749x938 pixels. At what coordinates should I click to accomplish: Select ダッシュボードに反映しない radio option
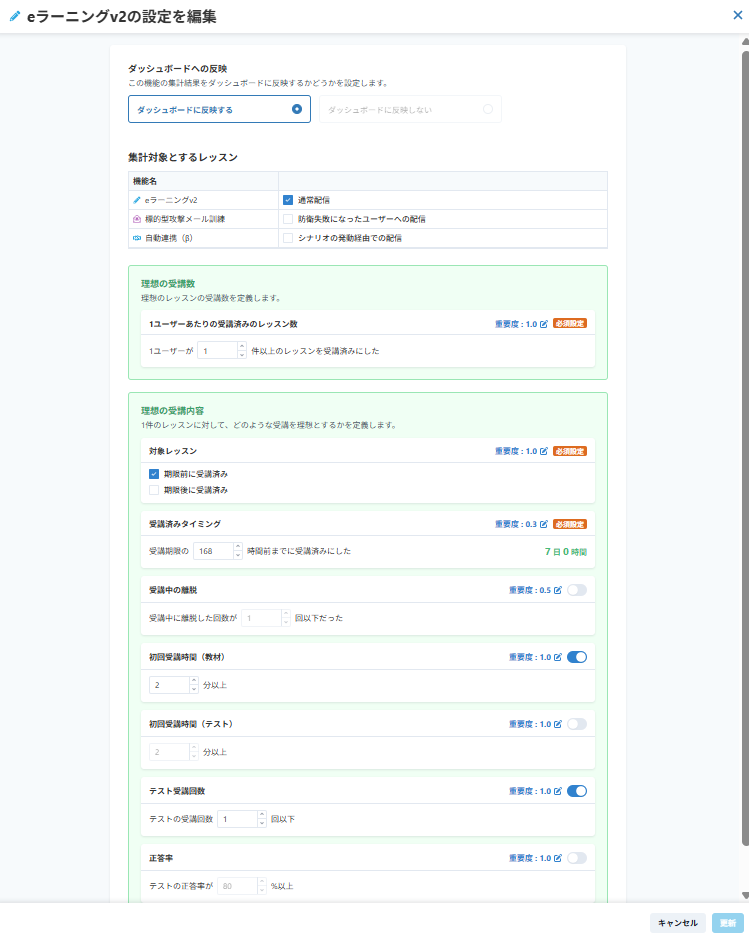(x=410, y=109)
